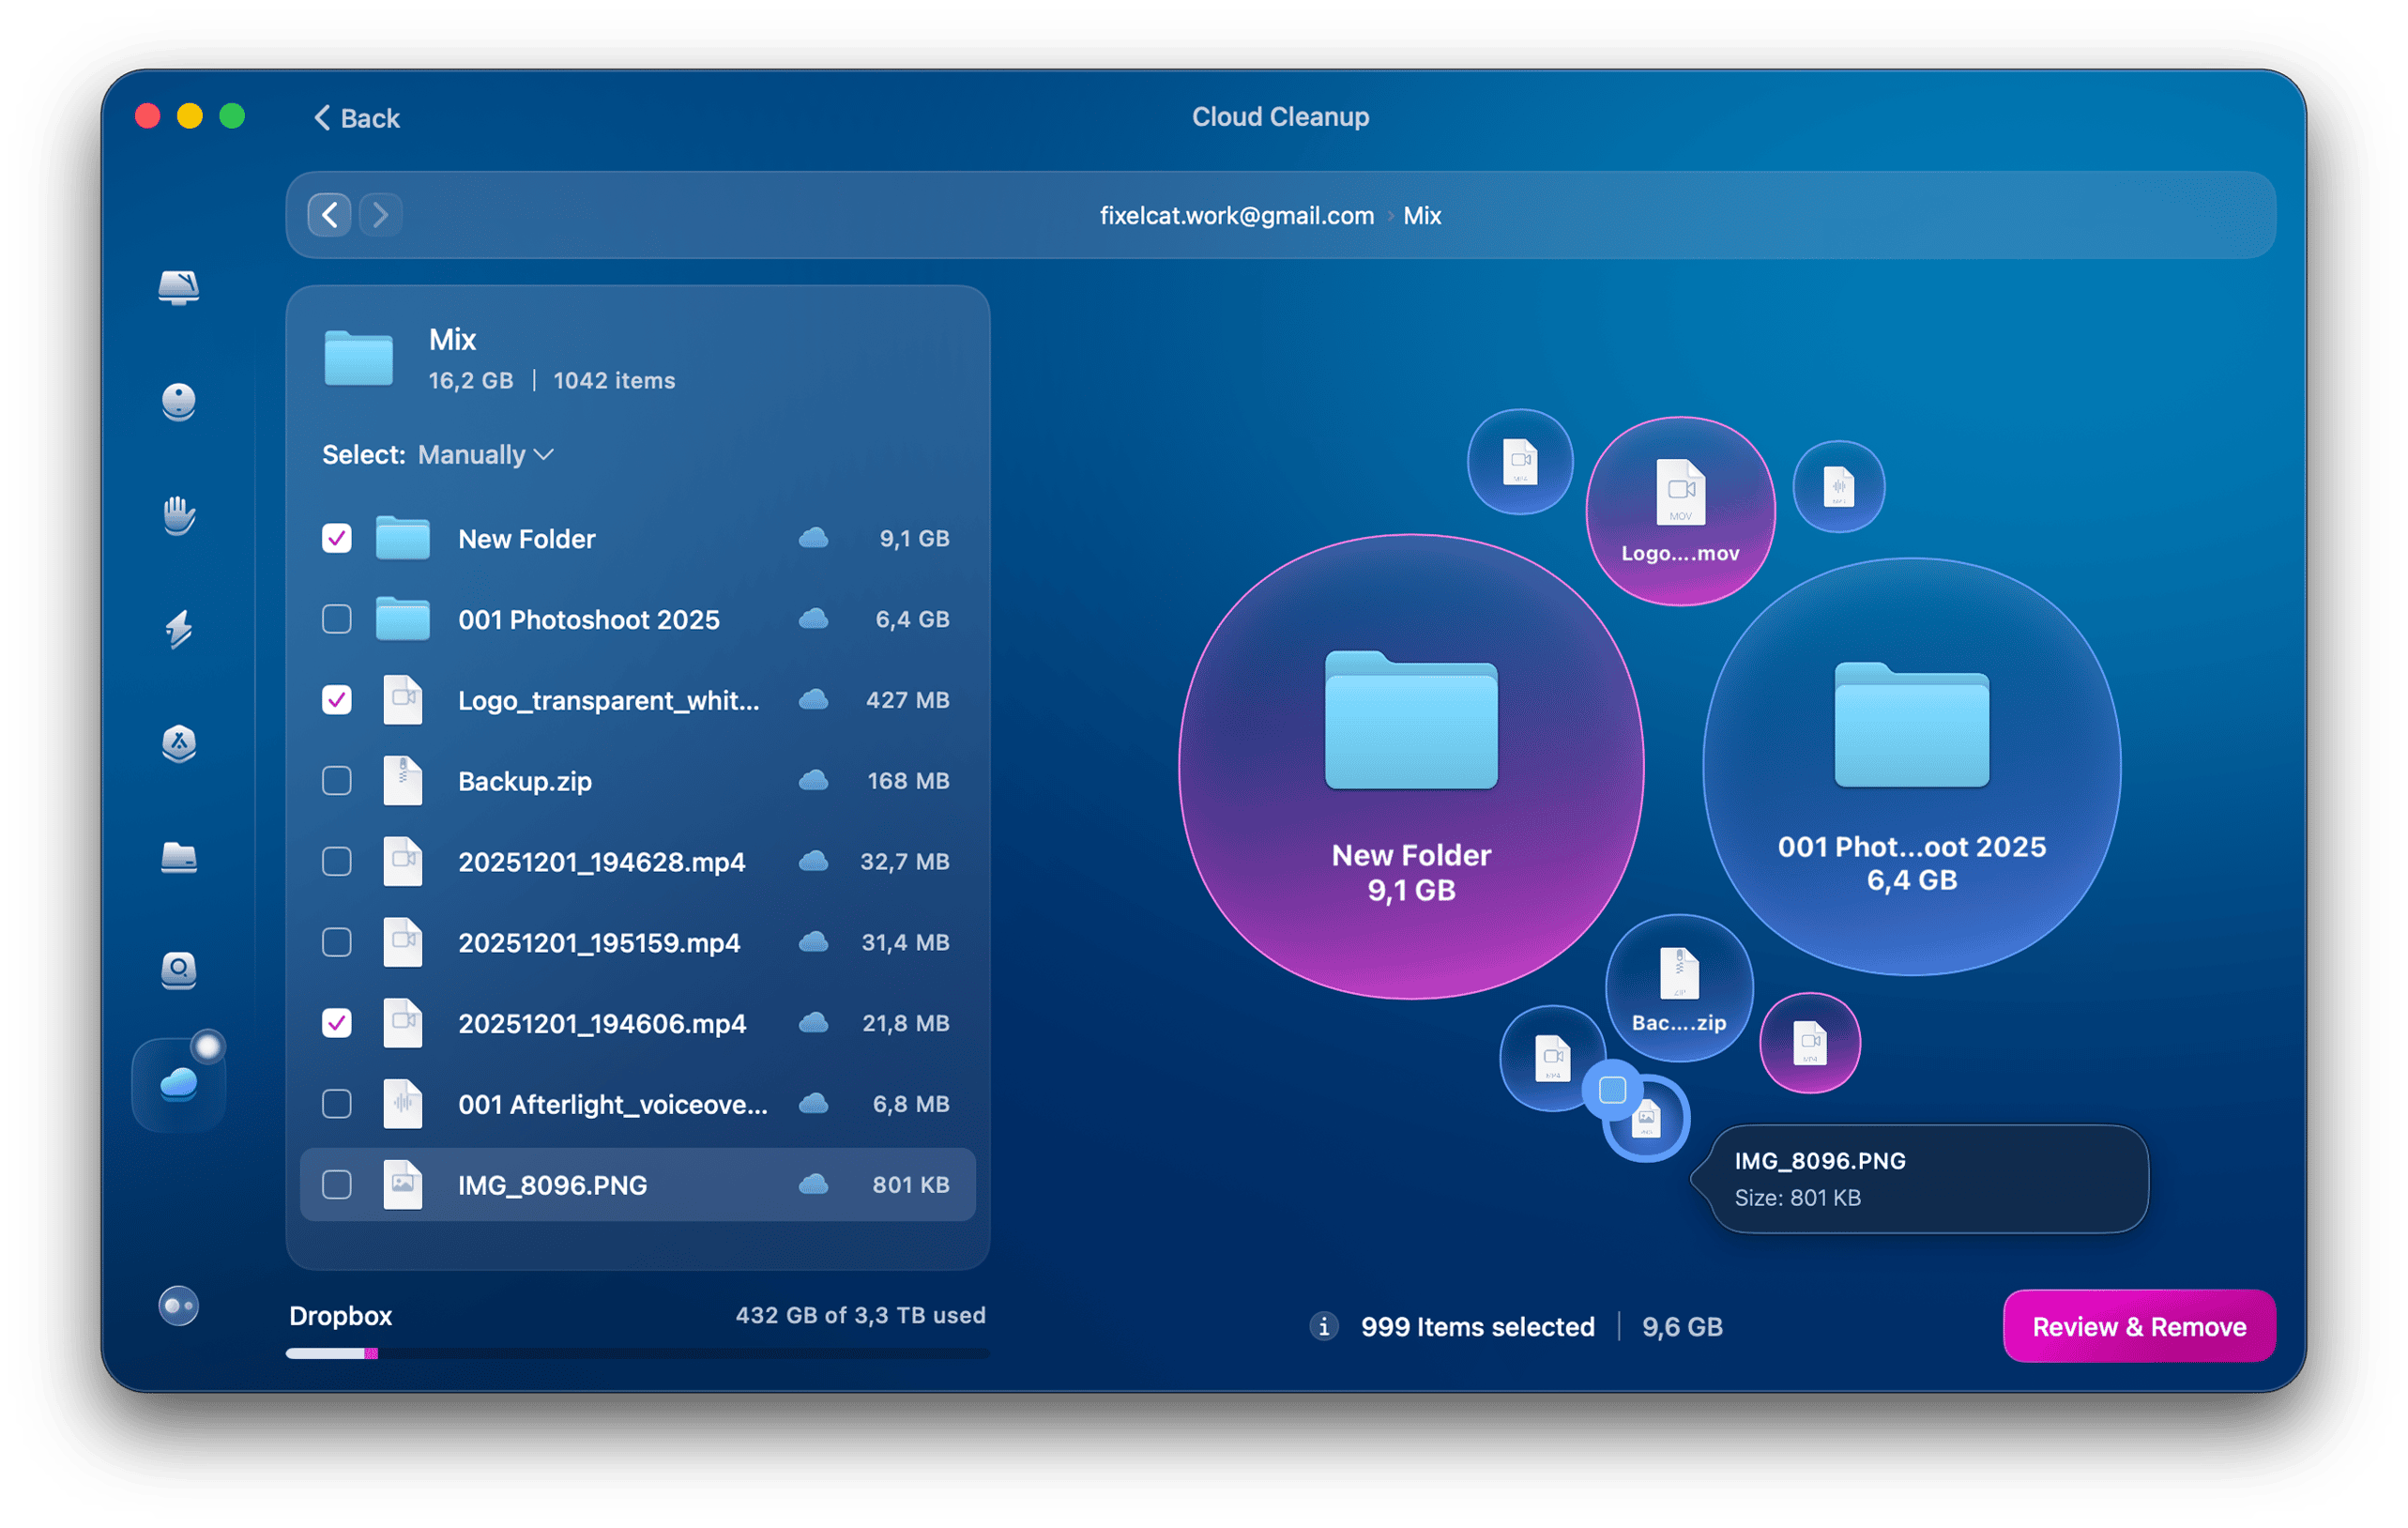Click the Mix breadcrumb item

1421,216
